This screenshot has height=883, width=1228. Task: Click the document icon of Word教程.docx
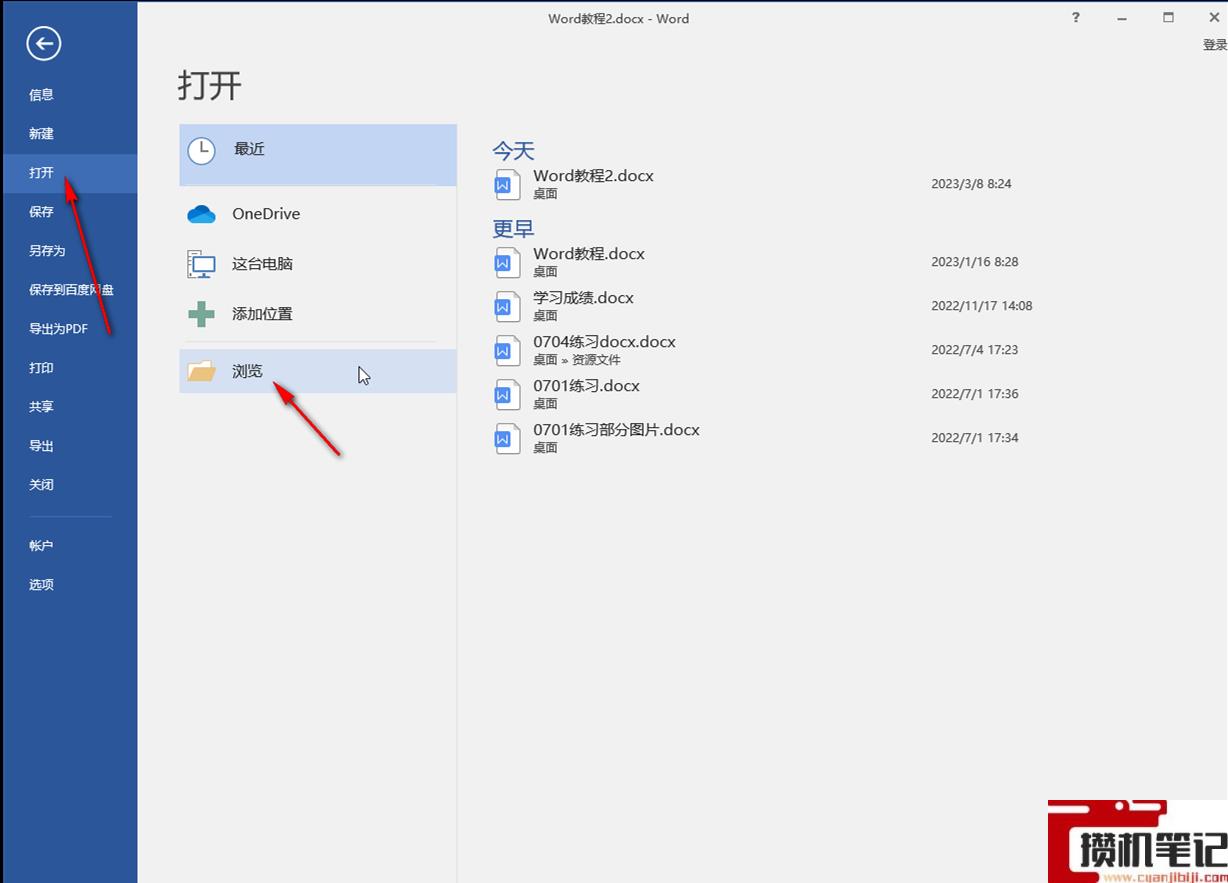pos(508,262)
